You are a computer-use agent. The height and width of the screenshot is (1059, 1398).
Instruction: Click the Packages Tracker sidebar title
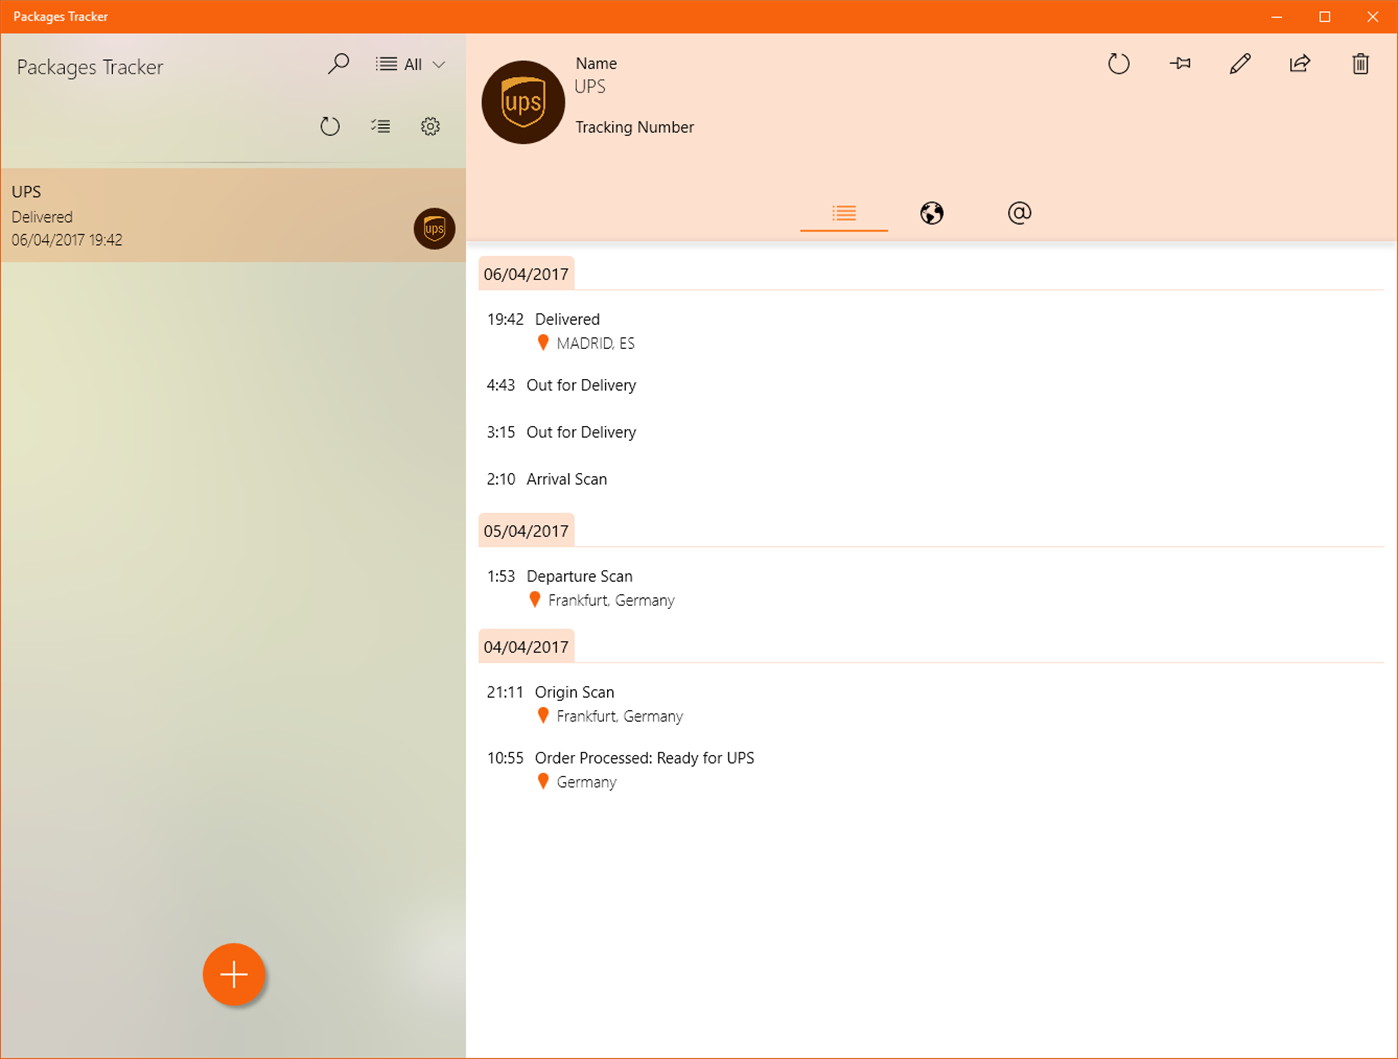[x=90, y=67]
